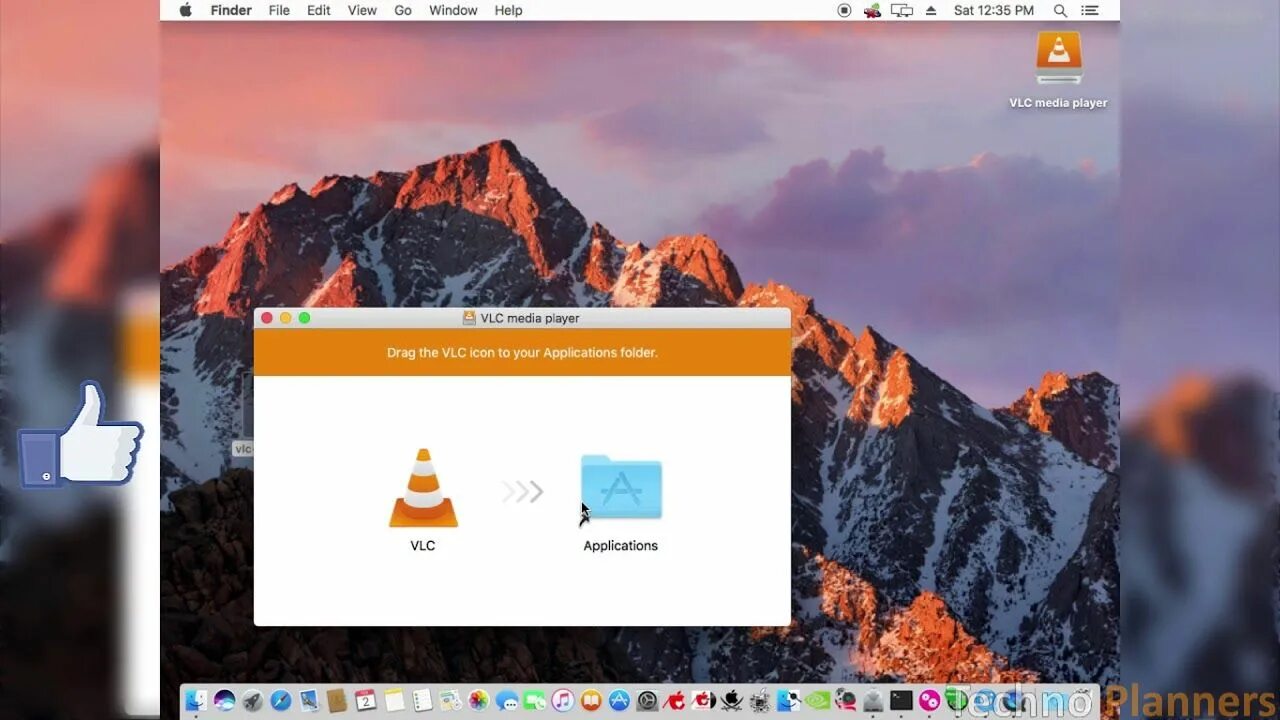Open Launchpad rocket icon in Dock
Viewport: 1280px width, 720px height.
coord(252,701)
